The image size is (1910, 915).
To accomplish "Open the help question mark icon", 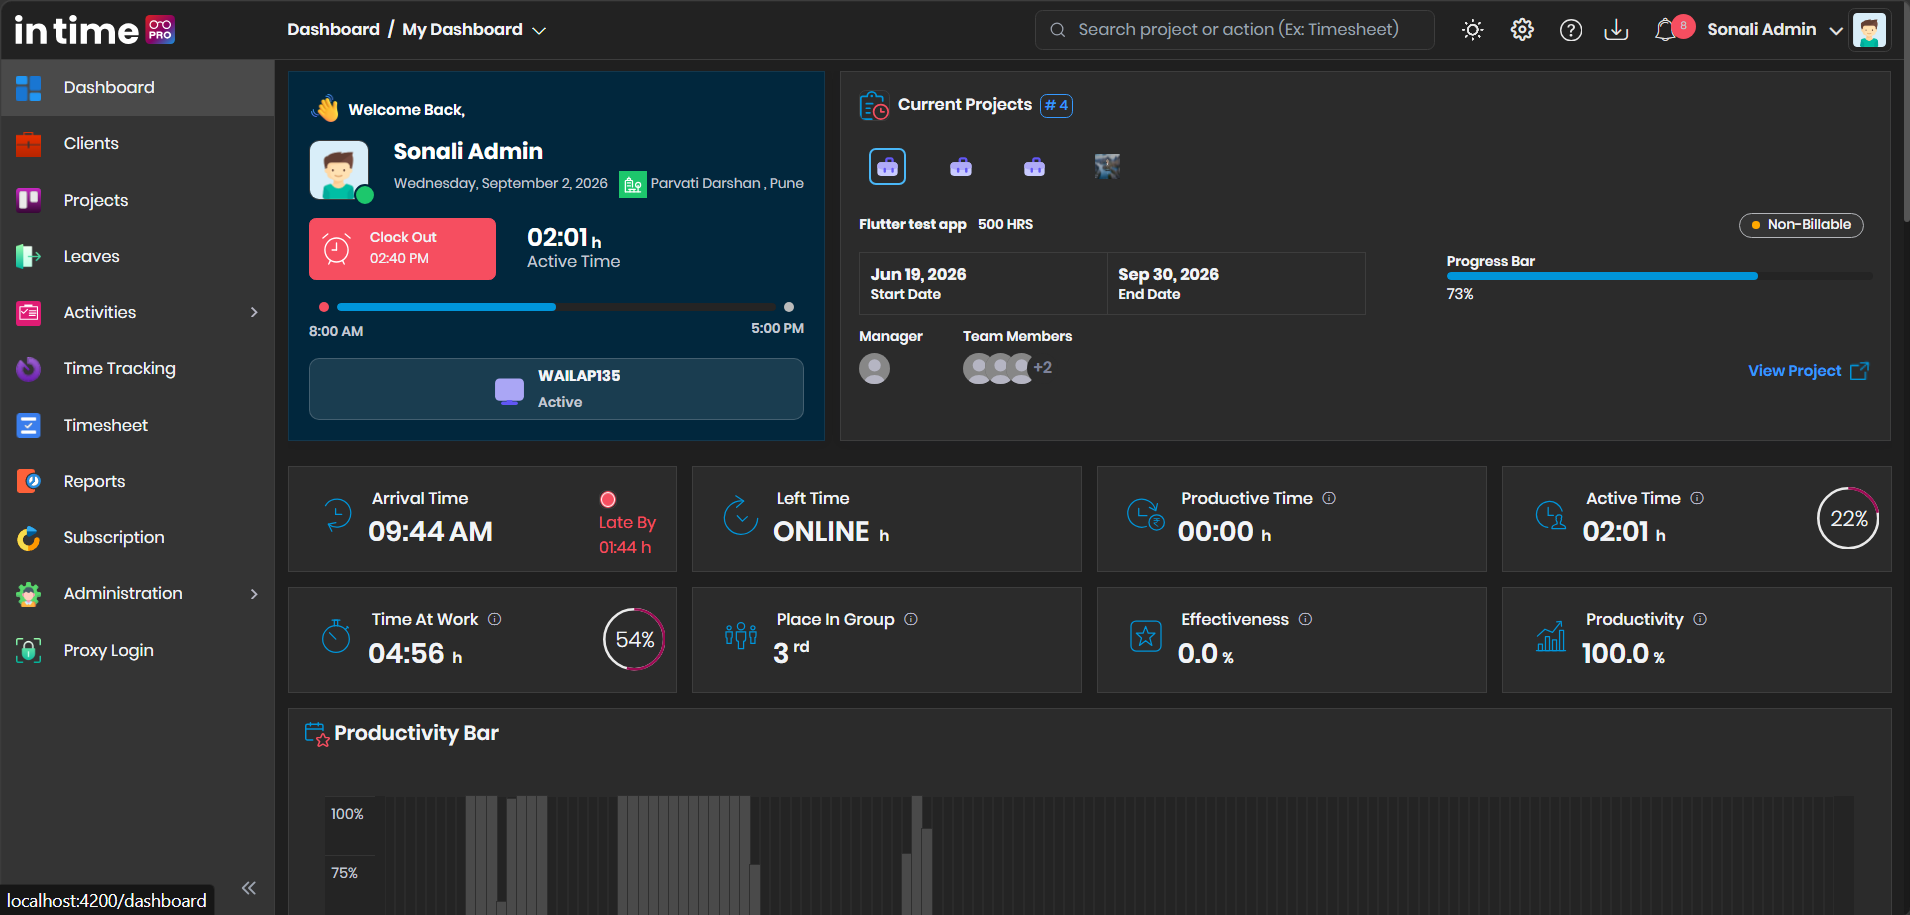I will click(1571, 30).
